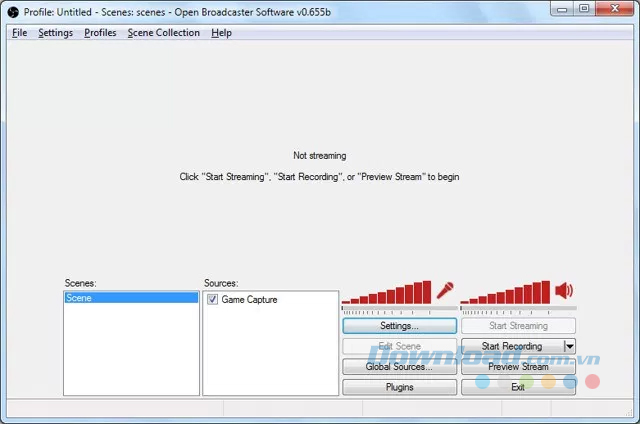Click the Exit button
This screenshot has height=424, width=640.
click(518, 387)
